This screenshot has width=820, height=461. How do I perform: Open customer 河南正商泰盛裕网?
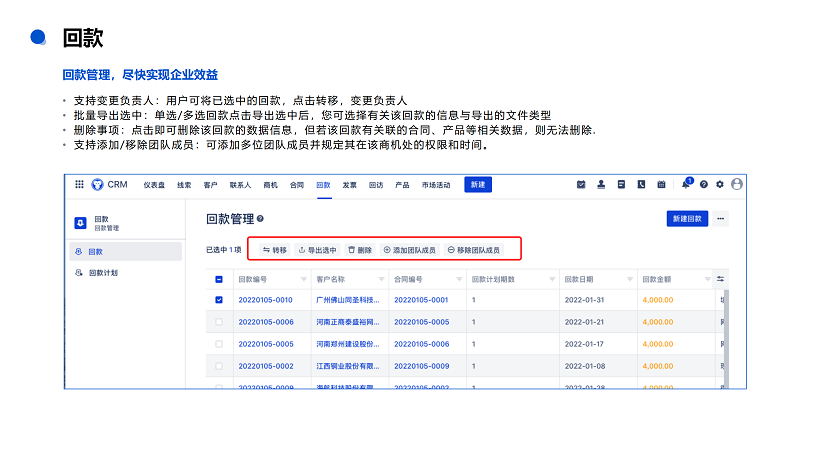(x=348, y=322)
